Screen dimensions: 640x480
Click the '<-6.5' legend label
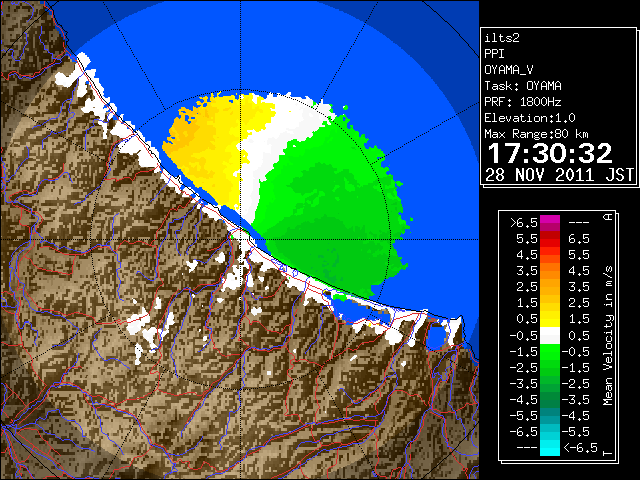[580, 448]
